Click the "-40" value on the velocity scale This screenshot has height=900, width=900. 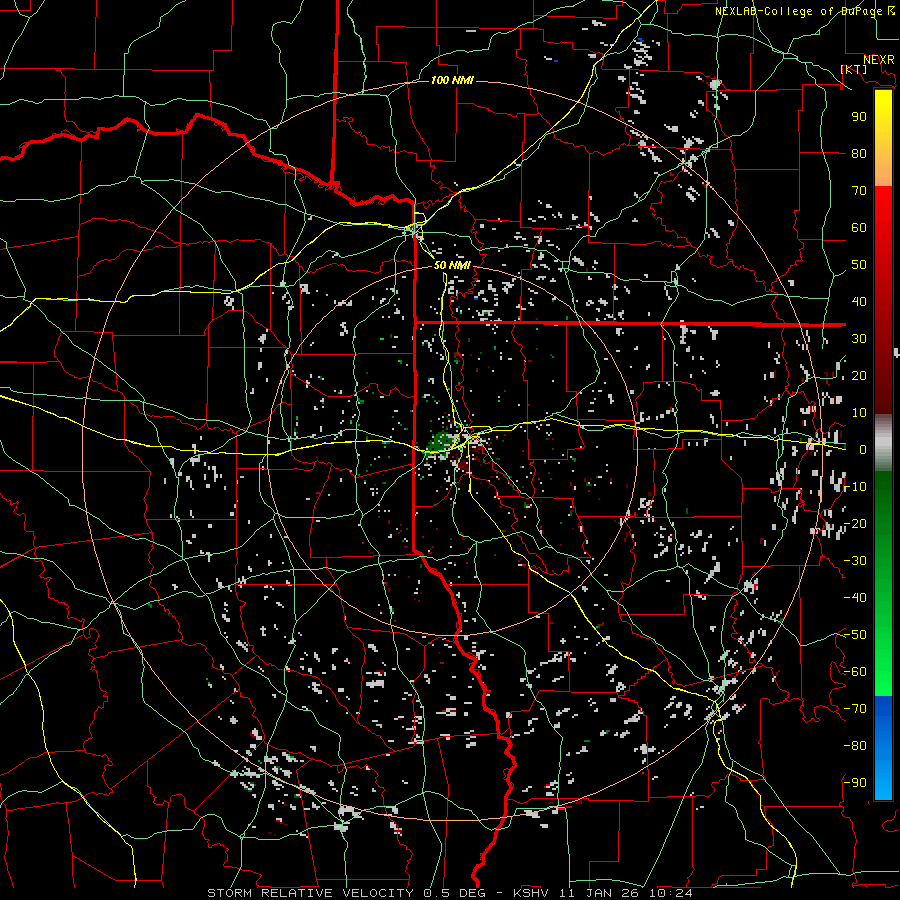(855, 598)
